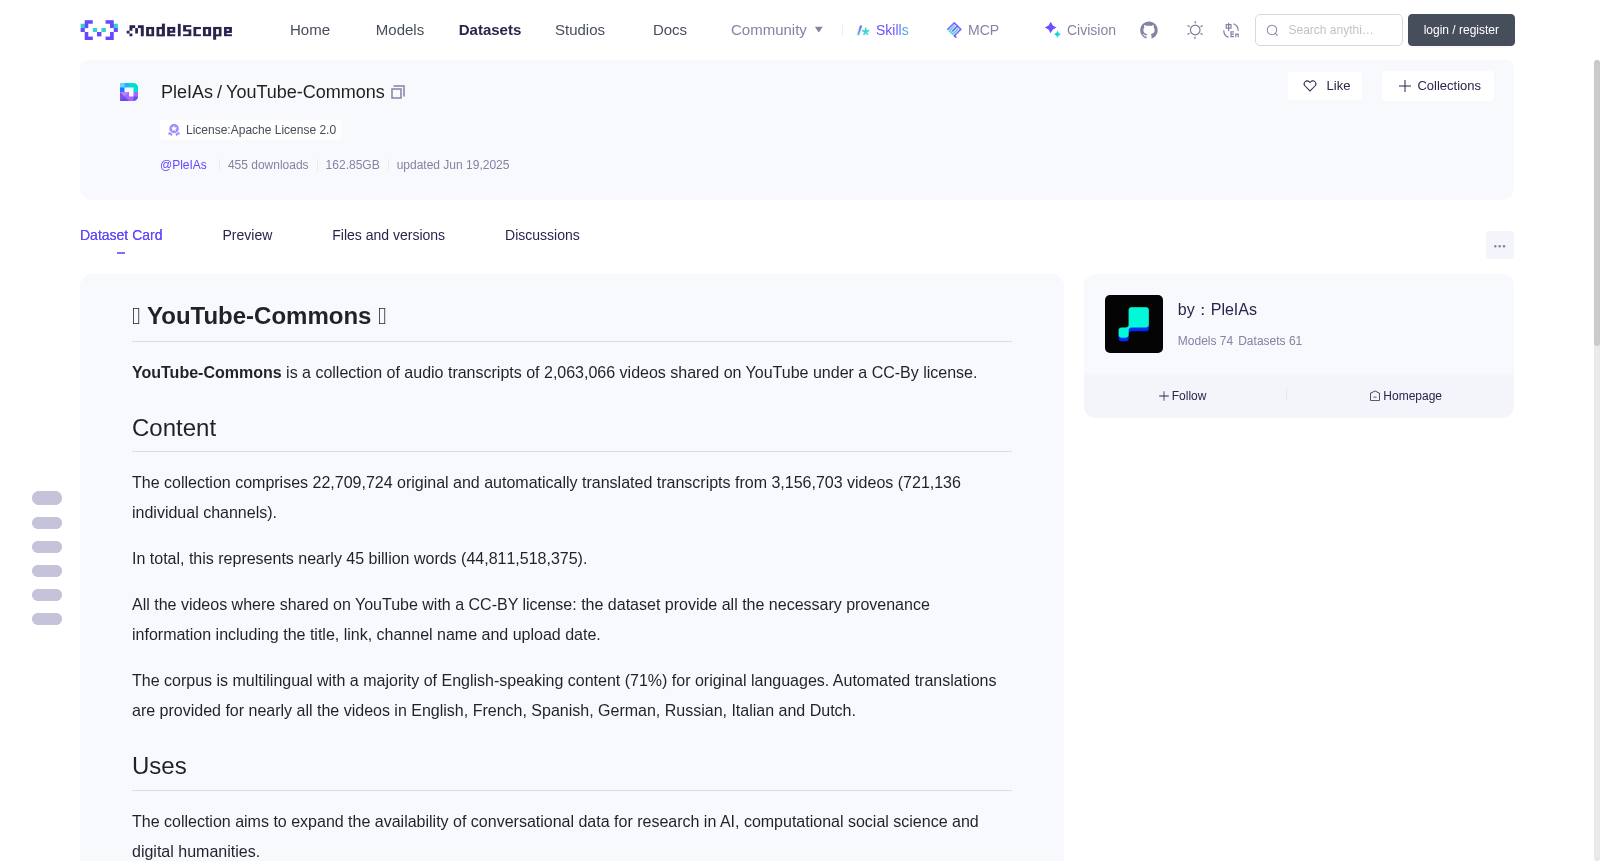Click the magnifier icon in search box
Screen dimensions: 1600x861
pyautogui.click(x=1272, y=30)
